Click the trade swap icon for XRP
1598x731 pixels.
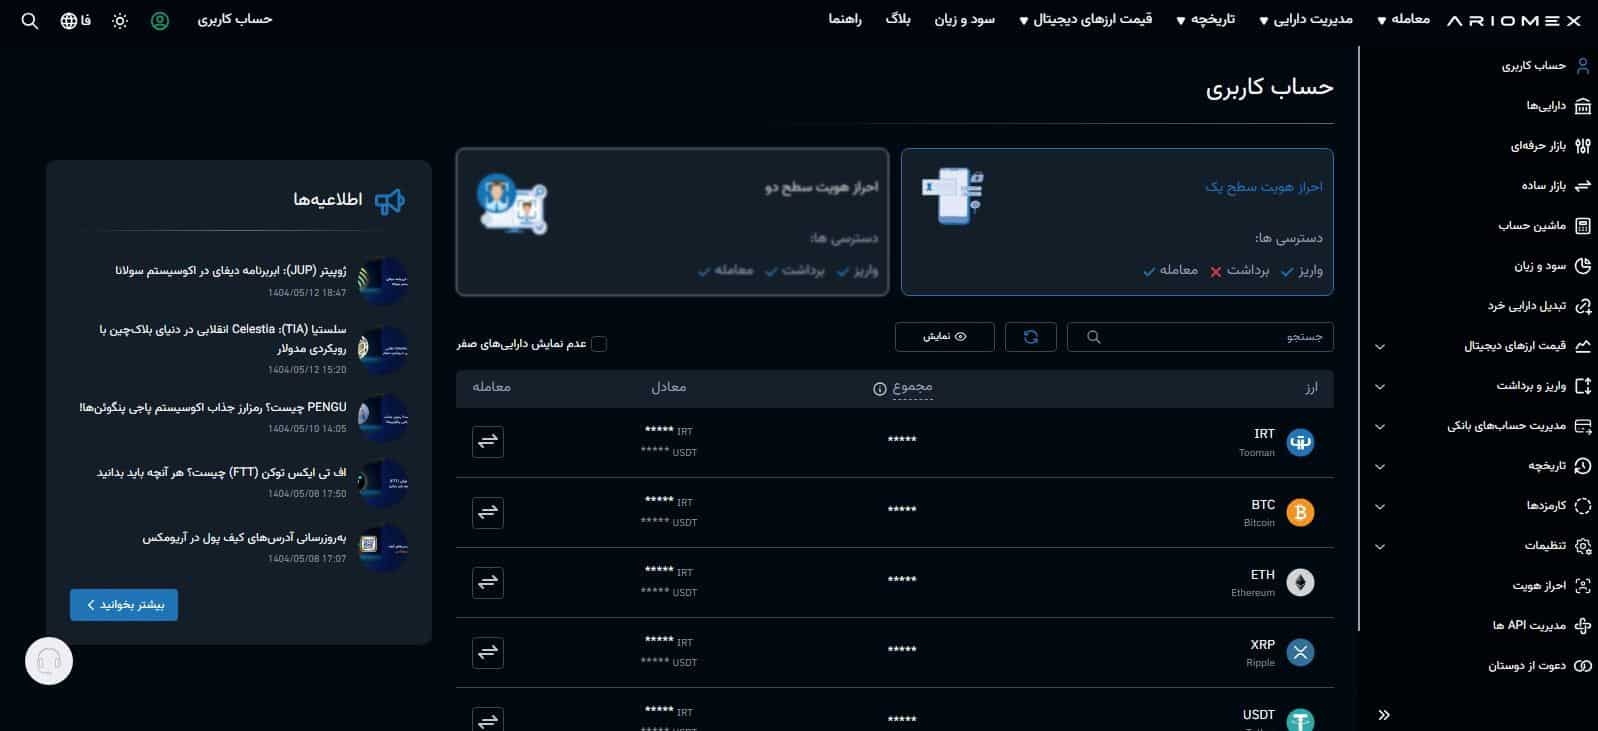point(488,652)
